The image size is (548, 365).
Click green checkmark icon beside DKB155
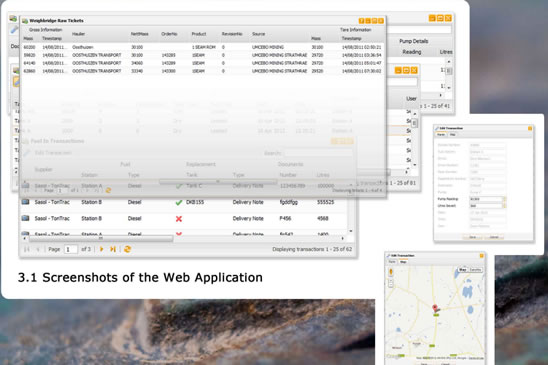click(179, 202)
